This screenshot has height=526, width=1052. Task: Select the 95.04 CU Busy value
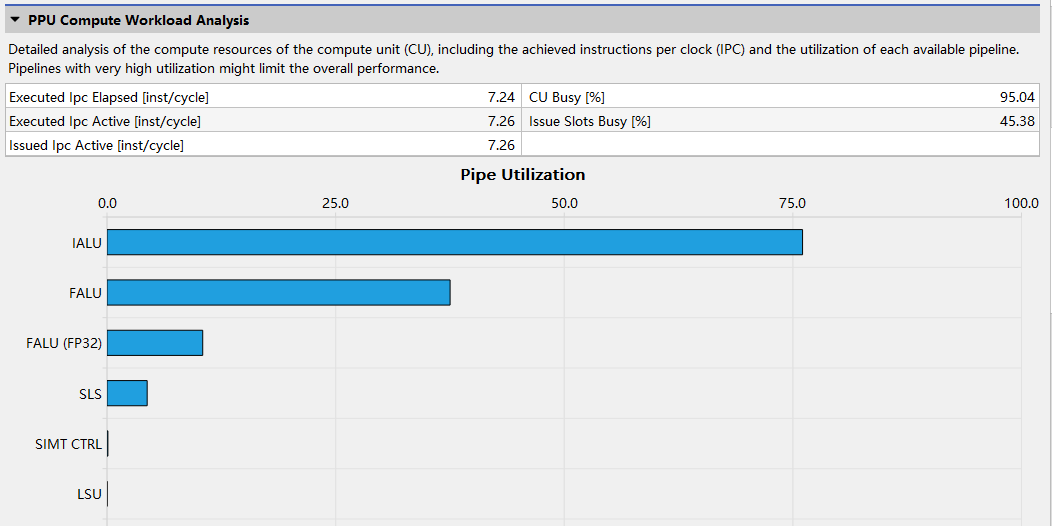1017,97
